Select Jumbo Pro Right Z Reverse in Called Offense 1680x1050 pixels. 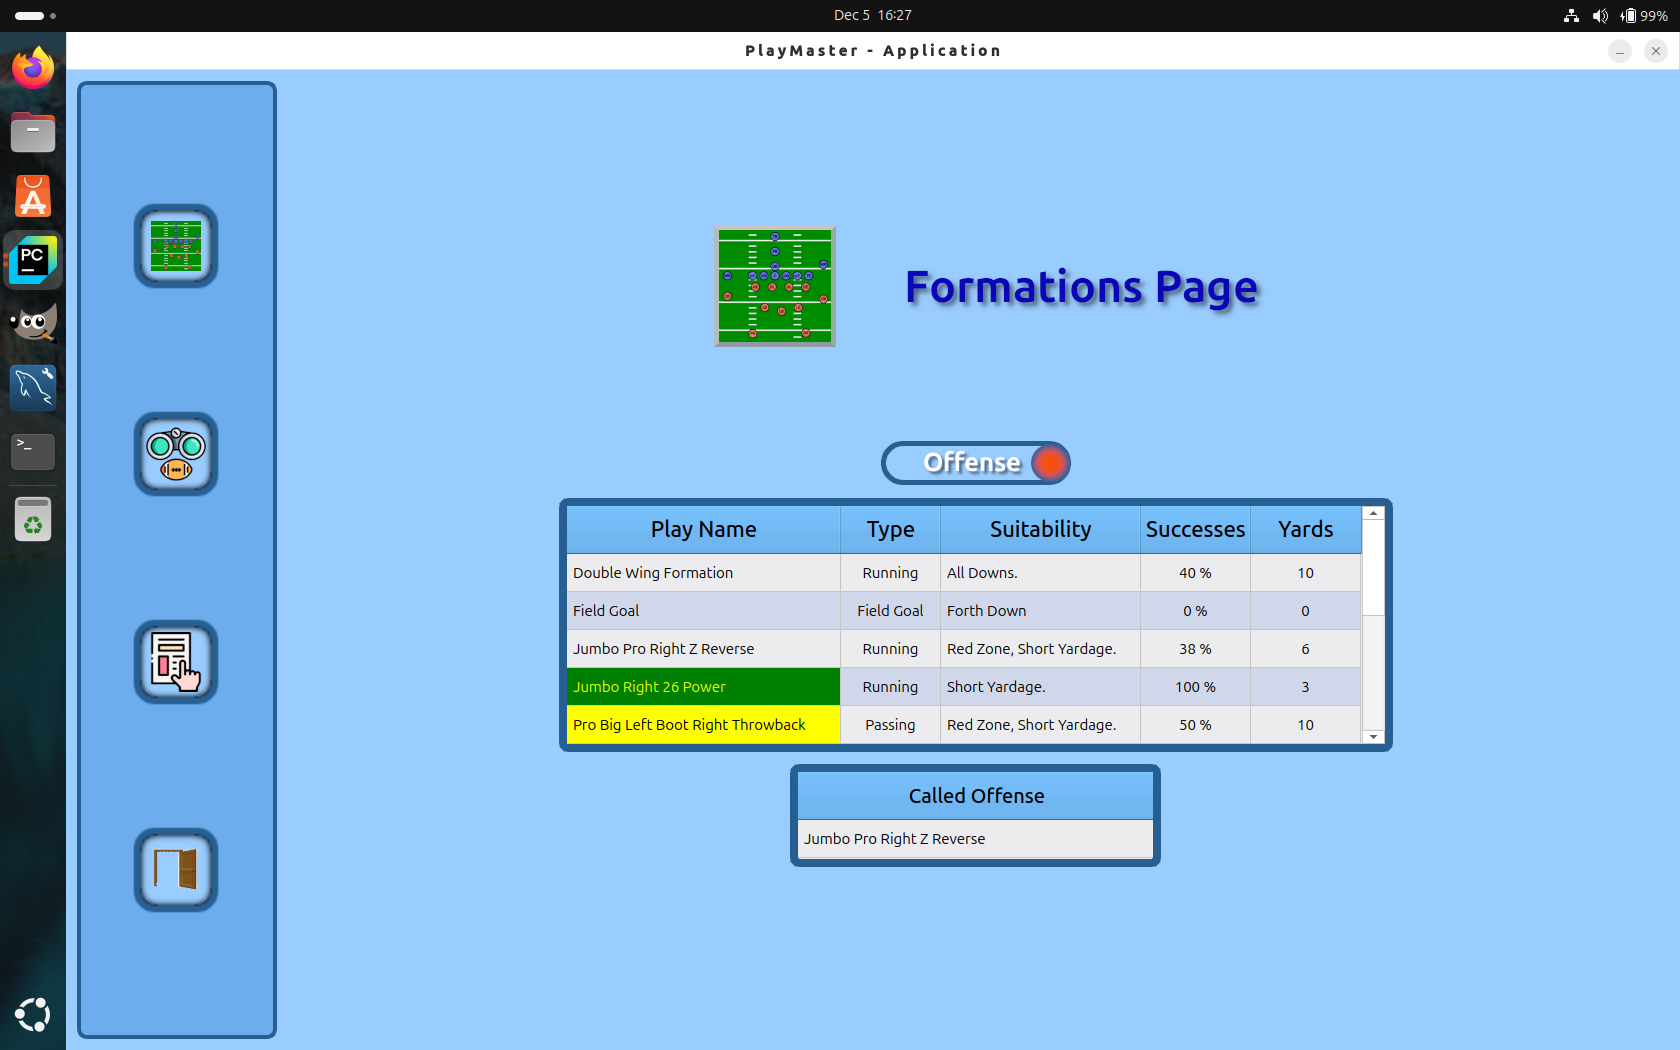pyautogui.click(x=975, y=839)
